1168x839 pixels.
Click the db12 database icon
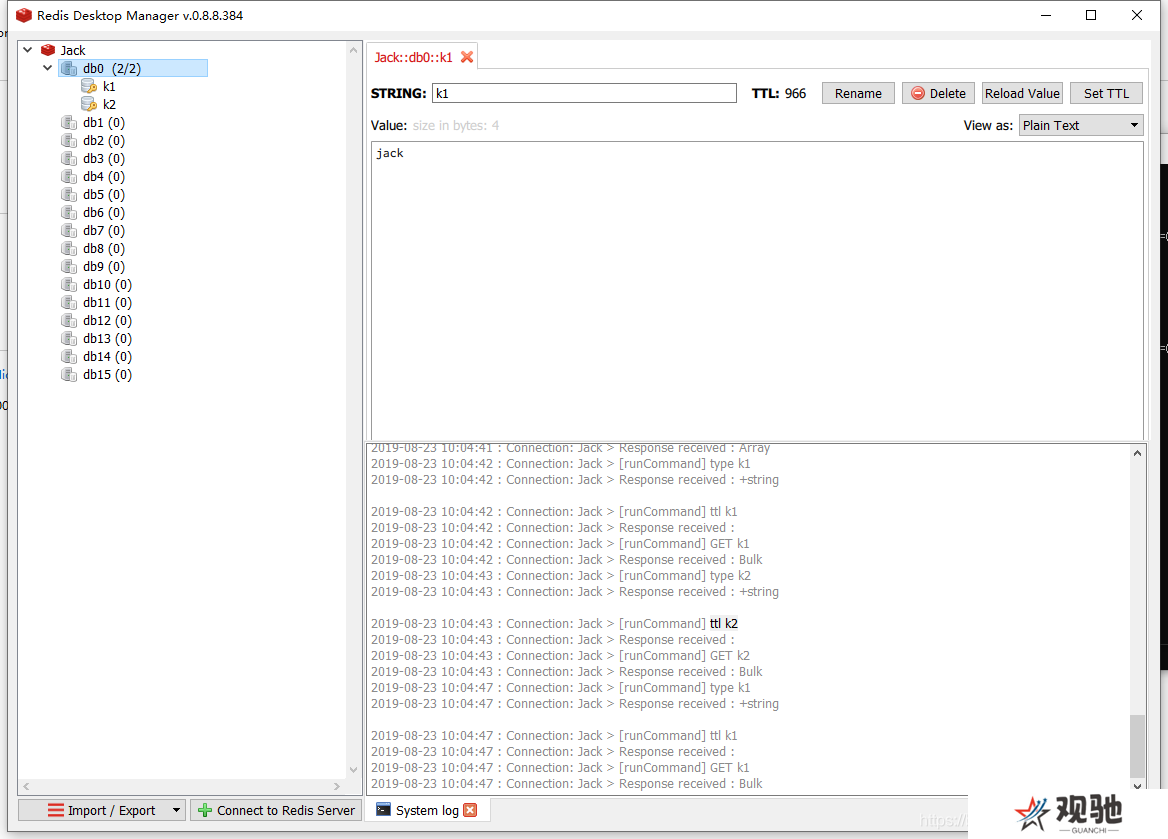click(69, 320)
